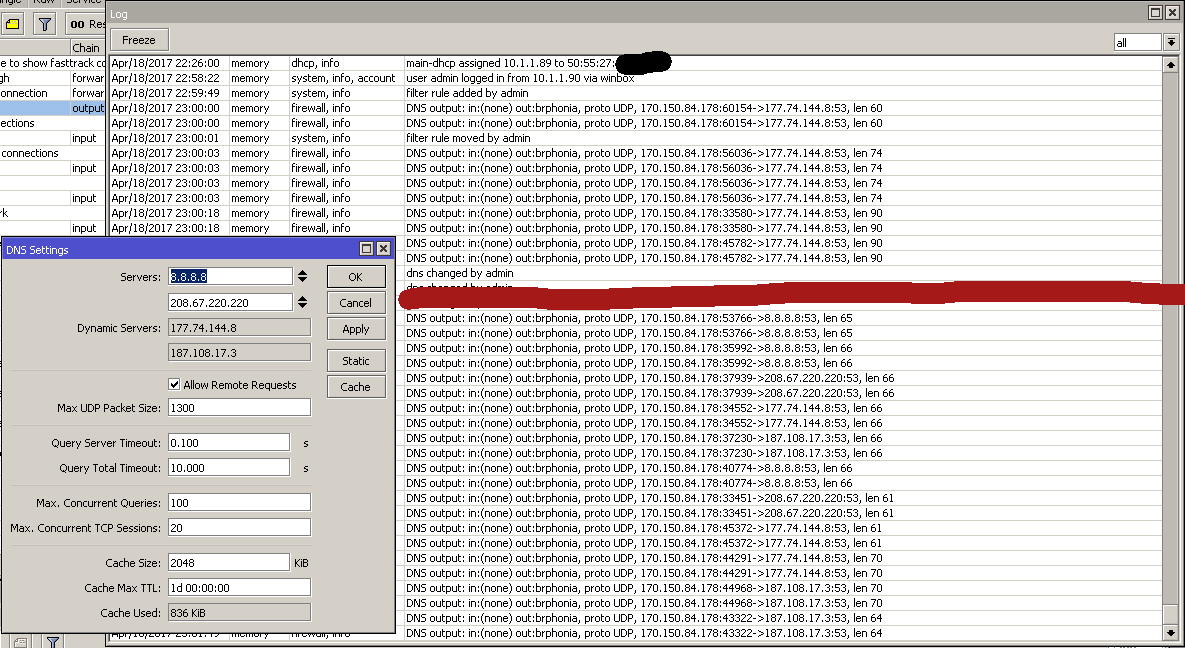Click the Max UDP Packet Size field
1185x648 pixels.
click(x=239, y=408)
